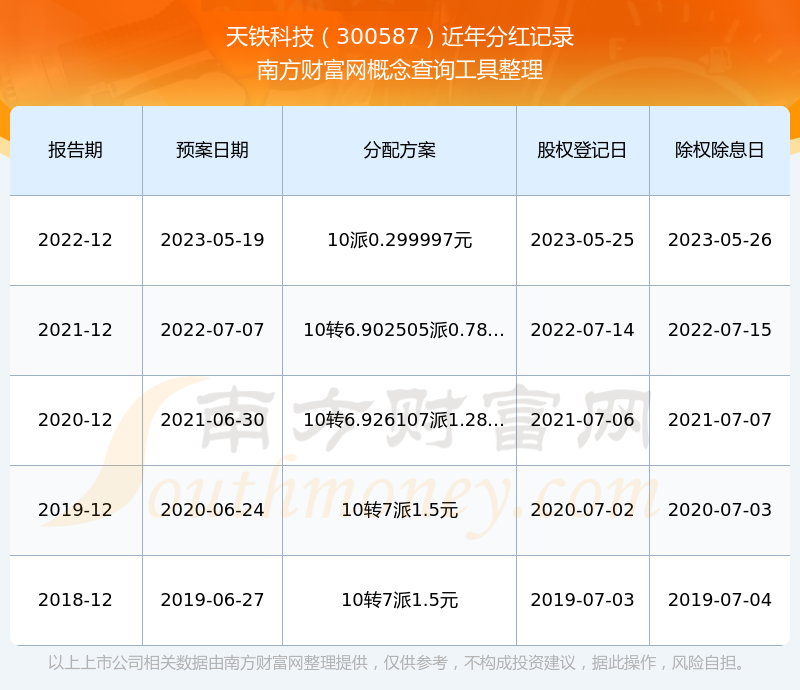Screen dimensions: 800x690
Task: Select proposal date 2022-07-07
Action: point(212,330)
